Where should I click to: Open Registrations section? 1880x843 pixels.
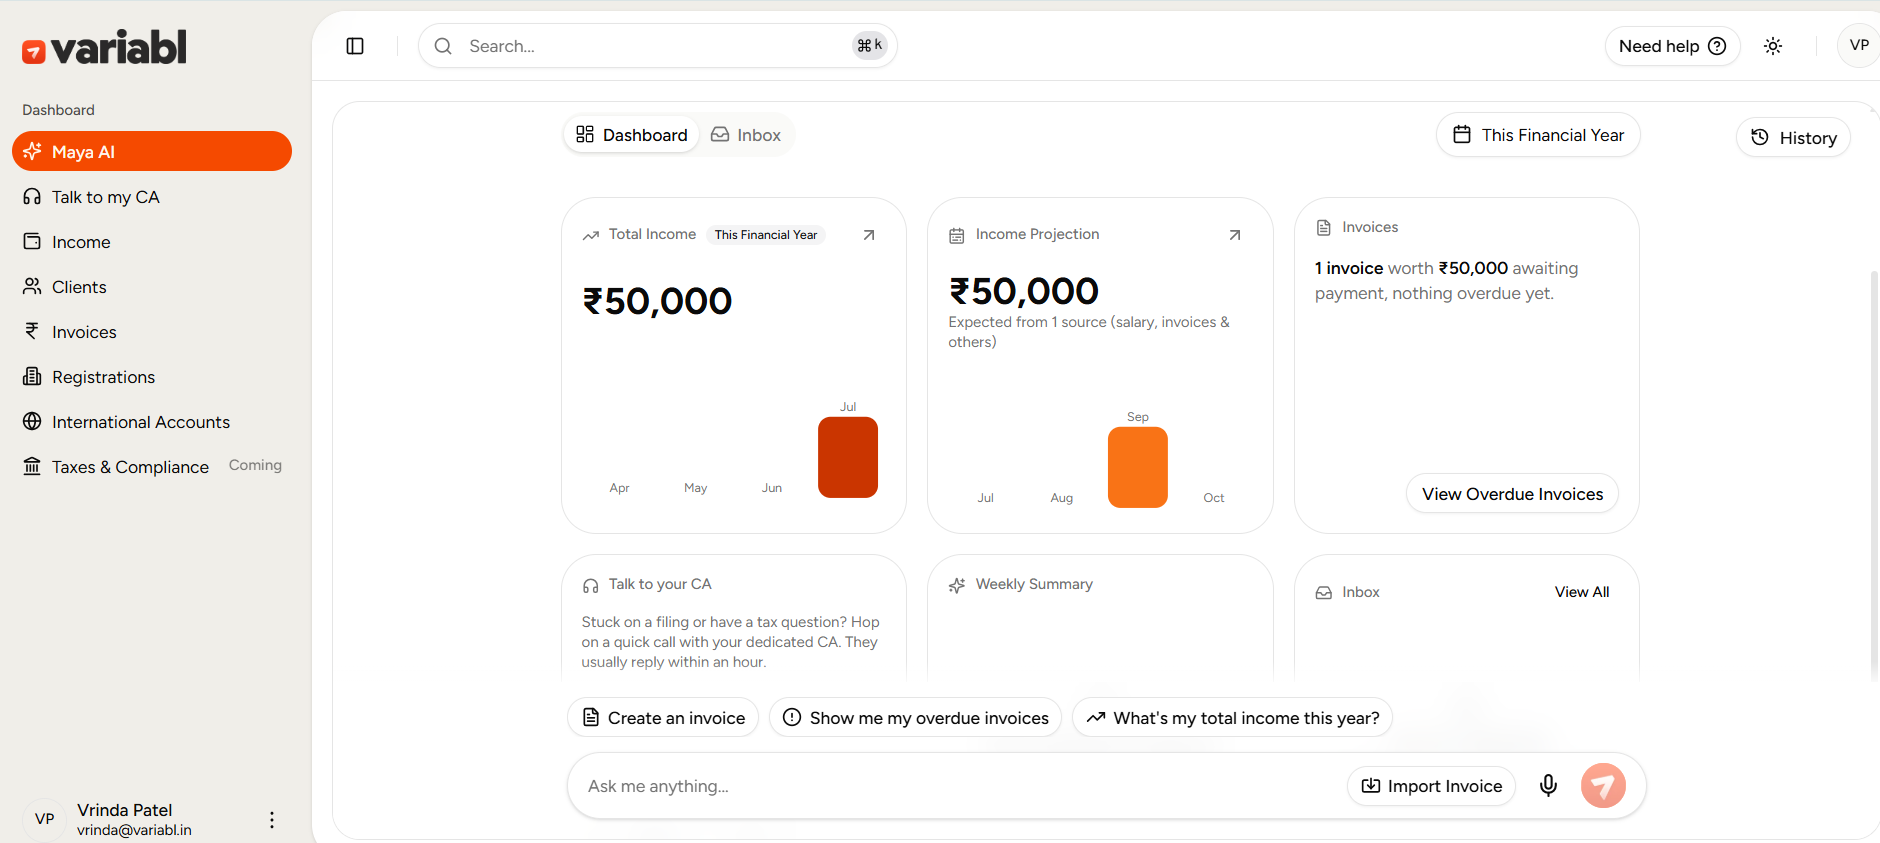click(152, 377)
